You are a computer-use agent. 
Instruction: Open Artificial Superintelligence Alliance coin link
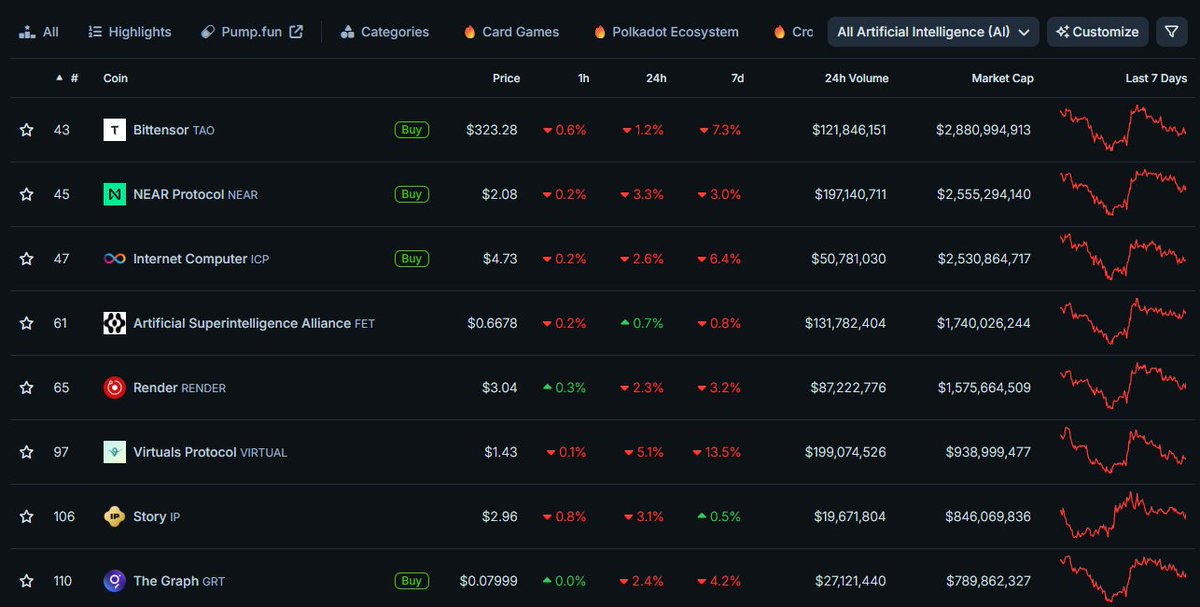pyautogui.click(x=254, y=323)
